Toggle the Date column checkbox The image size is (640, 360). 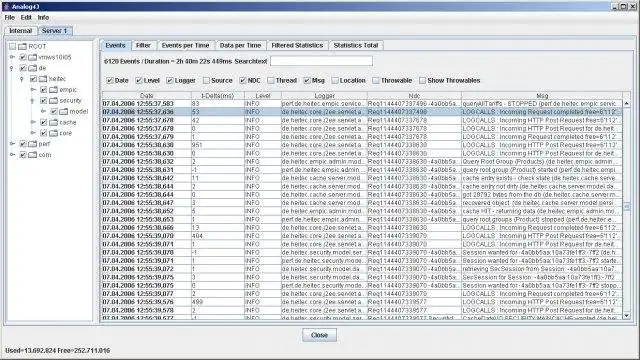pyautogui.click(x=109, y=80)
